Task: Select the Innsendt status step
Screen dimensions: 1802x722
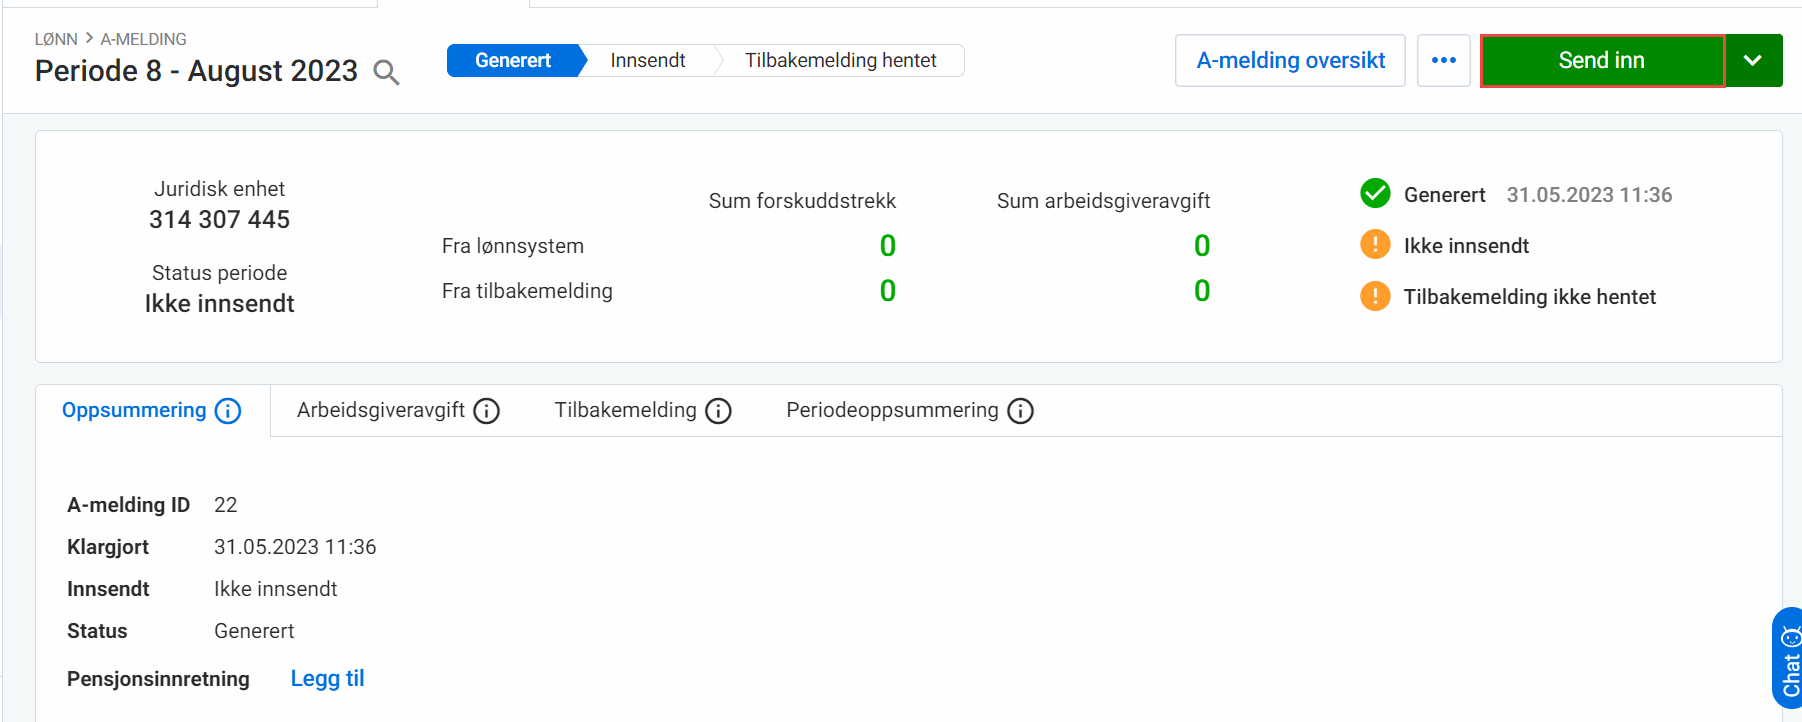Action: [648, 60]
